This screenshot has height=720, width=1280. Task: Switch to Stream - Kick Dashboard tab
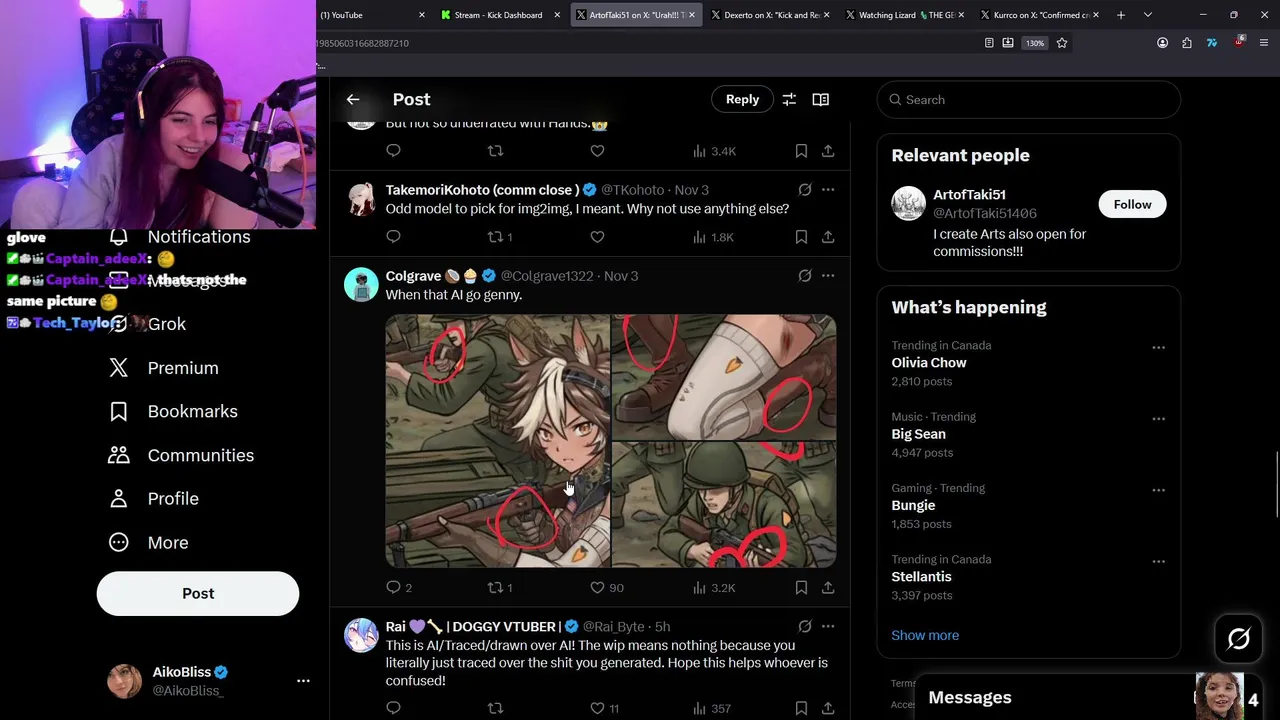(x=498, y=15)
